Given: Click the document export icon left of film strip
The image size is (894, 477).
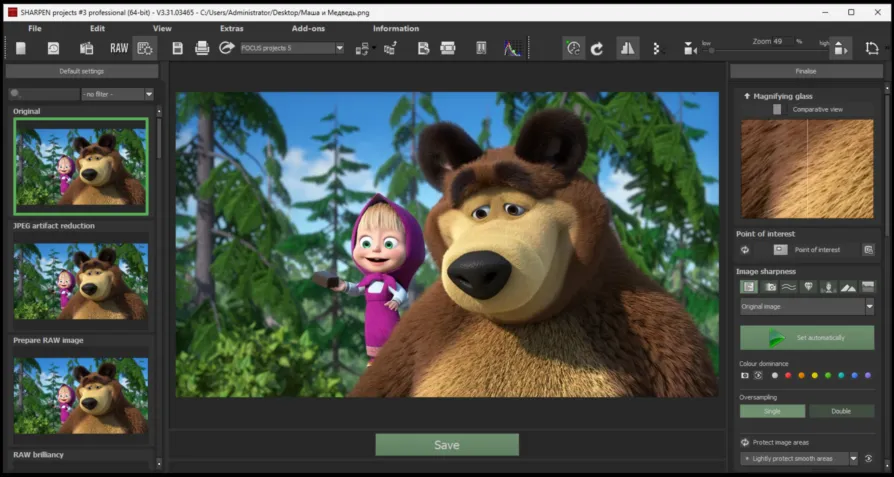Looking at the screenshot, I should 424,48.
